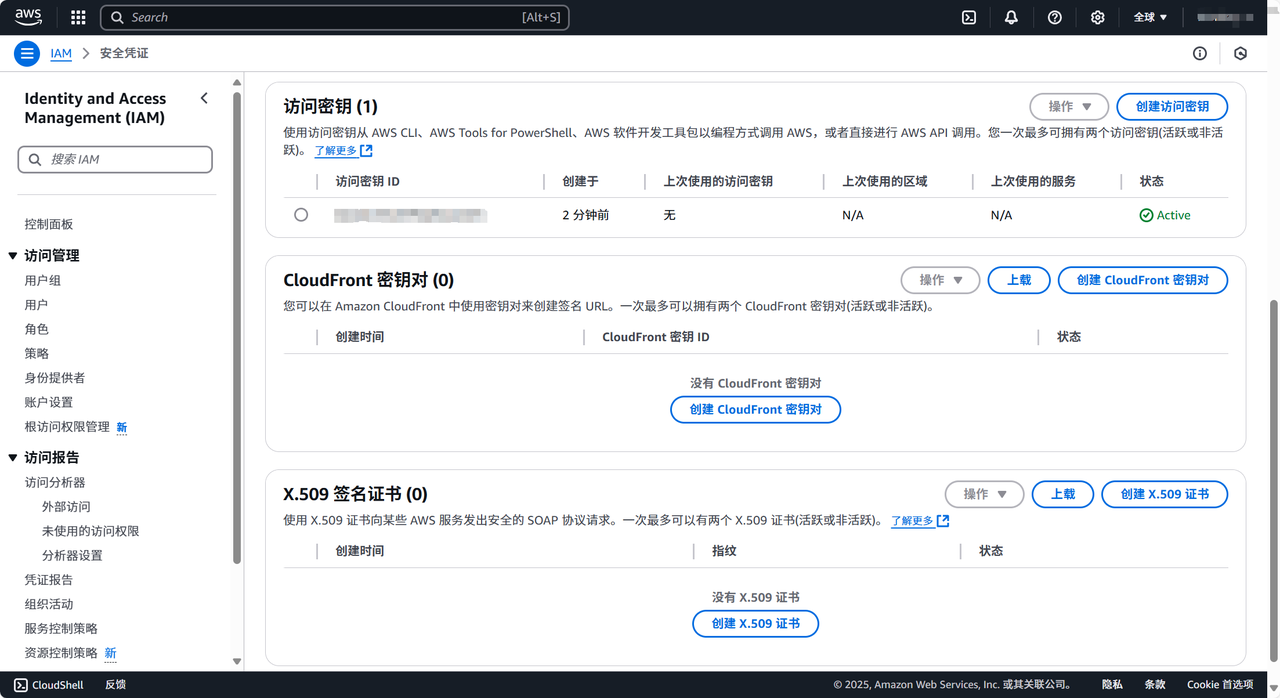Click the IAM breadcrumb link
The height and width of the screenshot is (698, 1280).
click(61, 53)
